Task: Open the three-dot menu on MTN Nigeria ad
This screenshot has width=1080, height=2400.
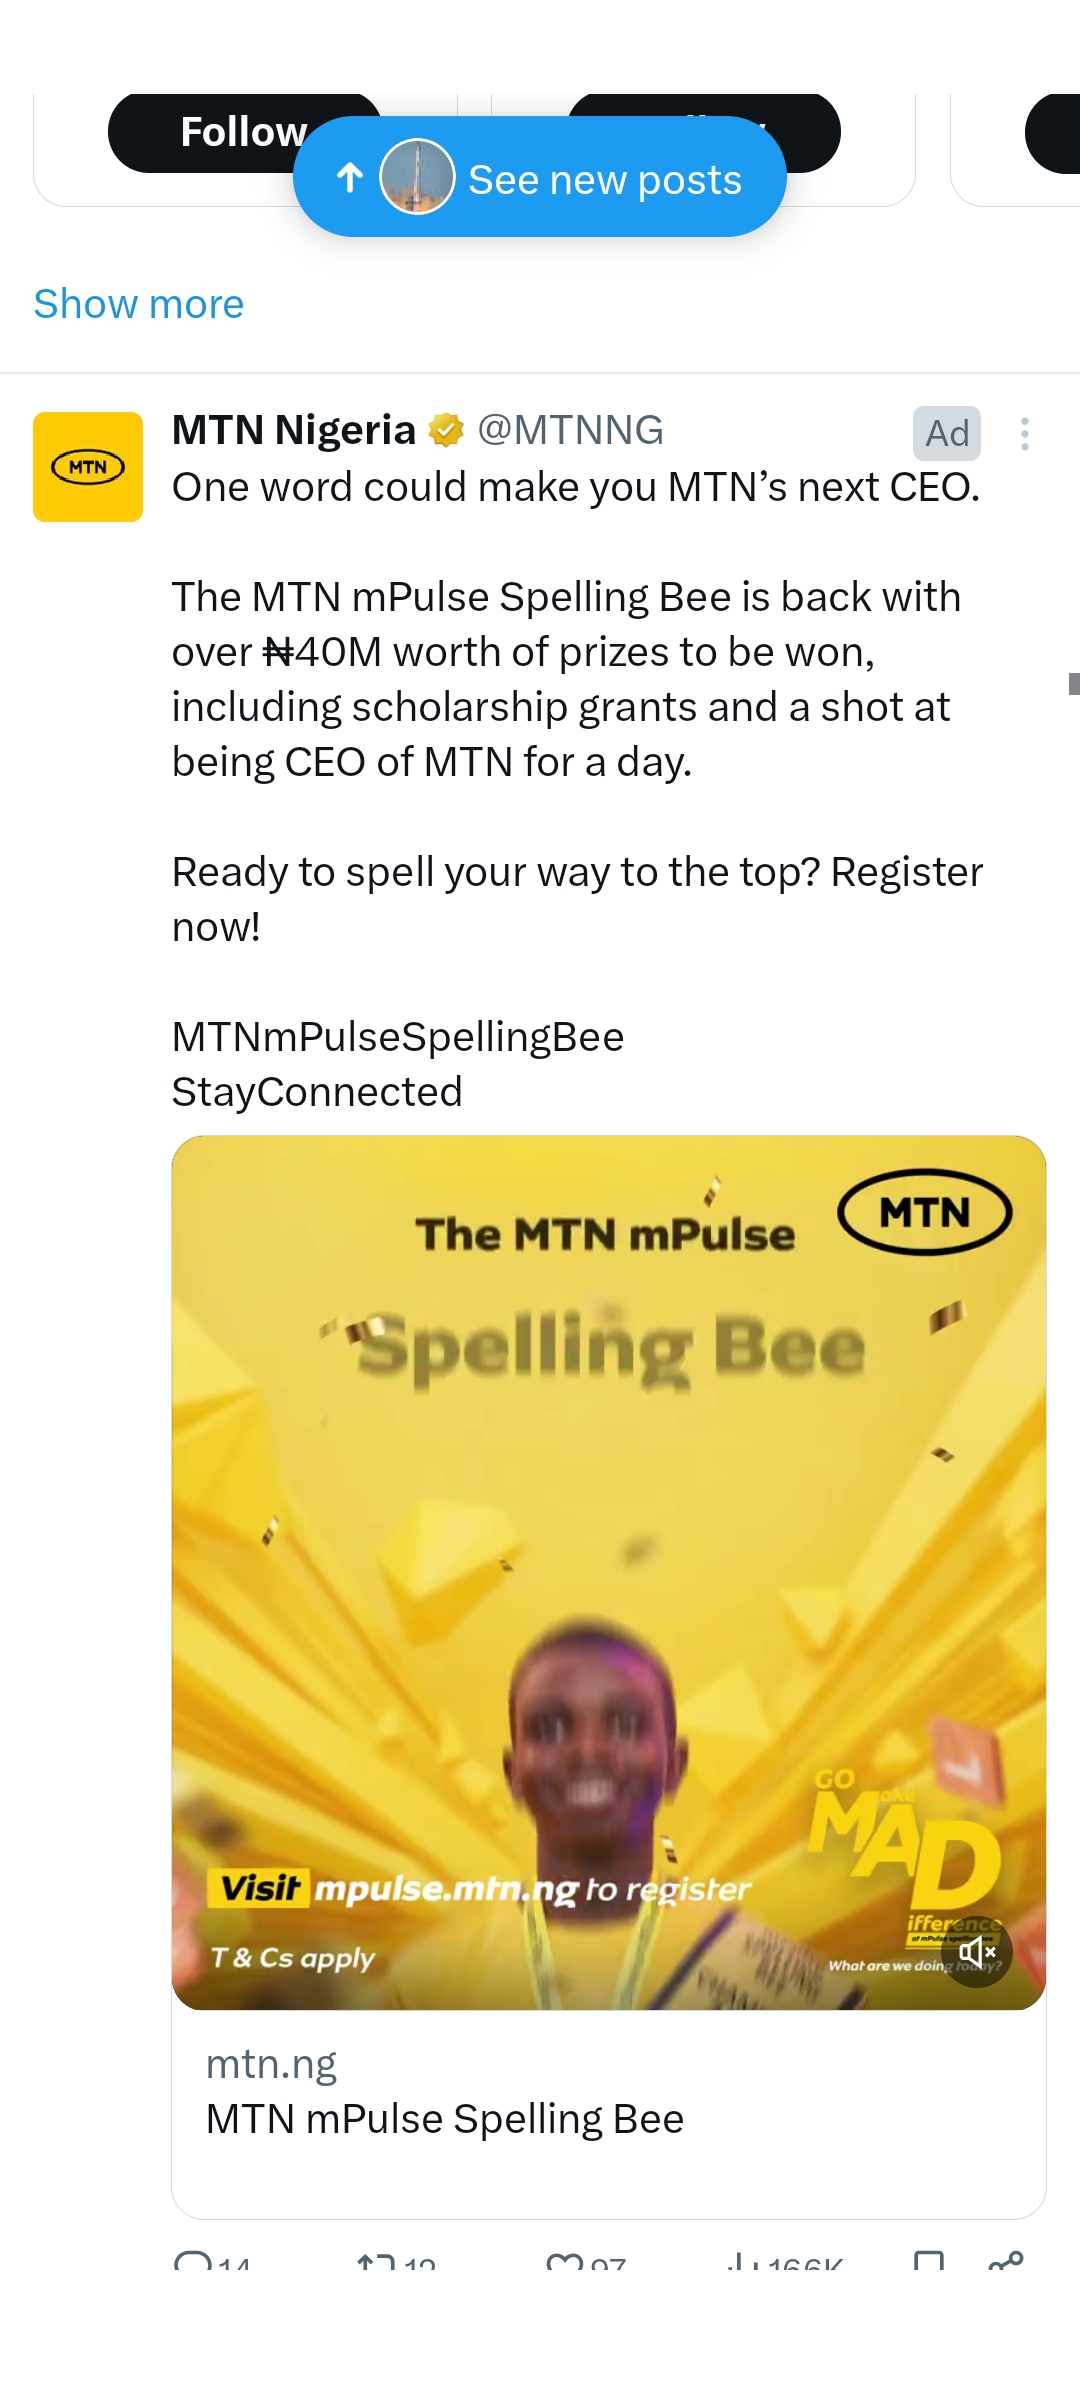Action: [x=1024, y=434]
